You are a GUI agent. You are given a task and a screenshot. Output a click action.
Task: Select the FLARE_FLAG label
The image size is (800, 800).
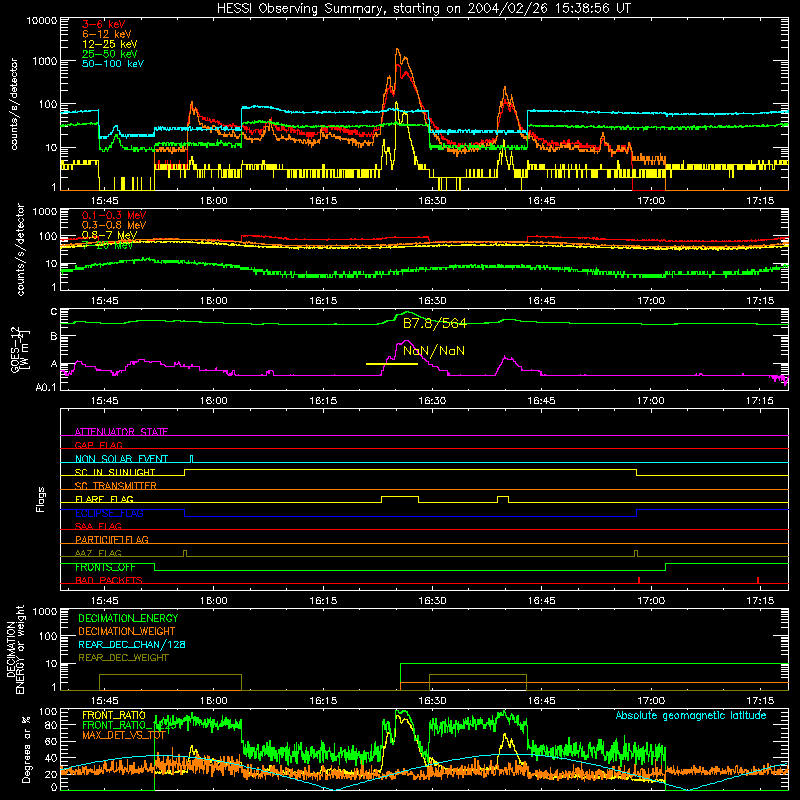(104, 499)
